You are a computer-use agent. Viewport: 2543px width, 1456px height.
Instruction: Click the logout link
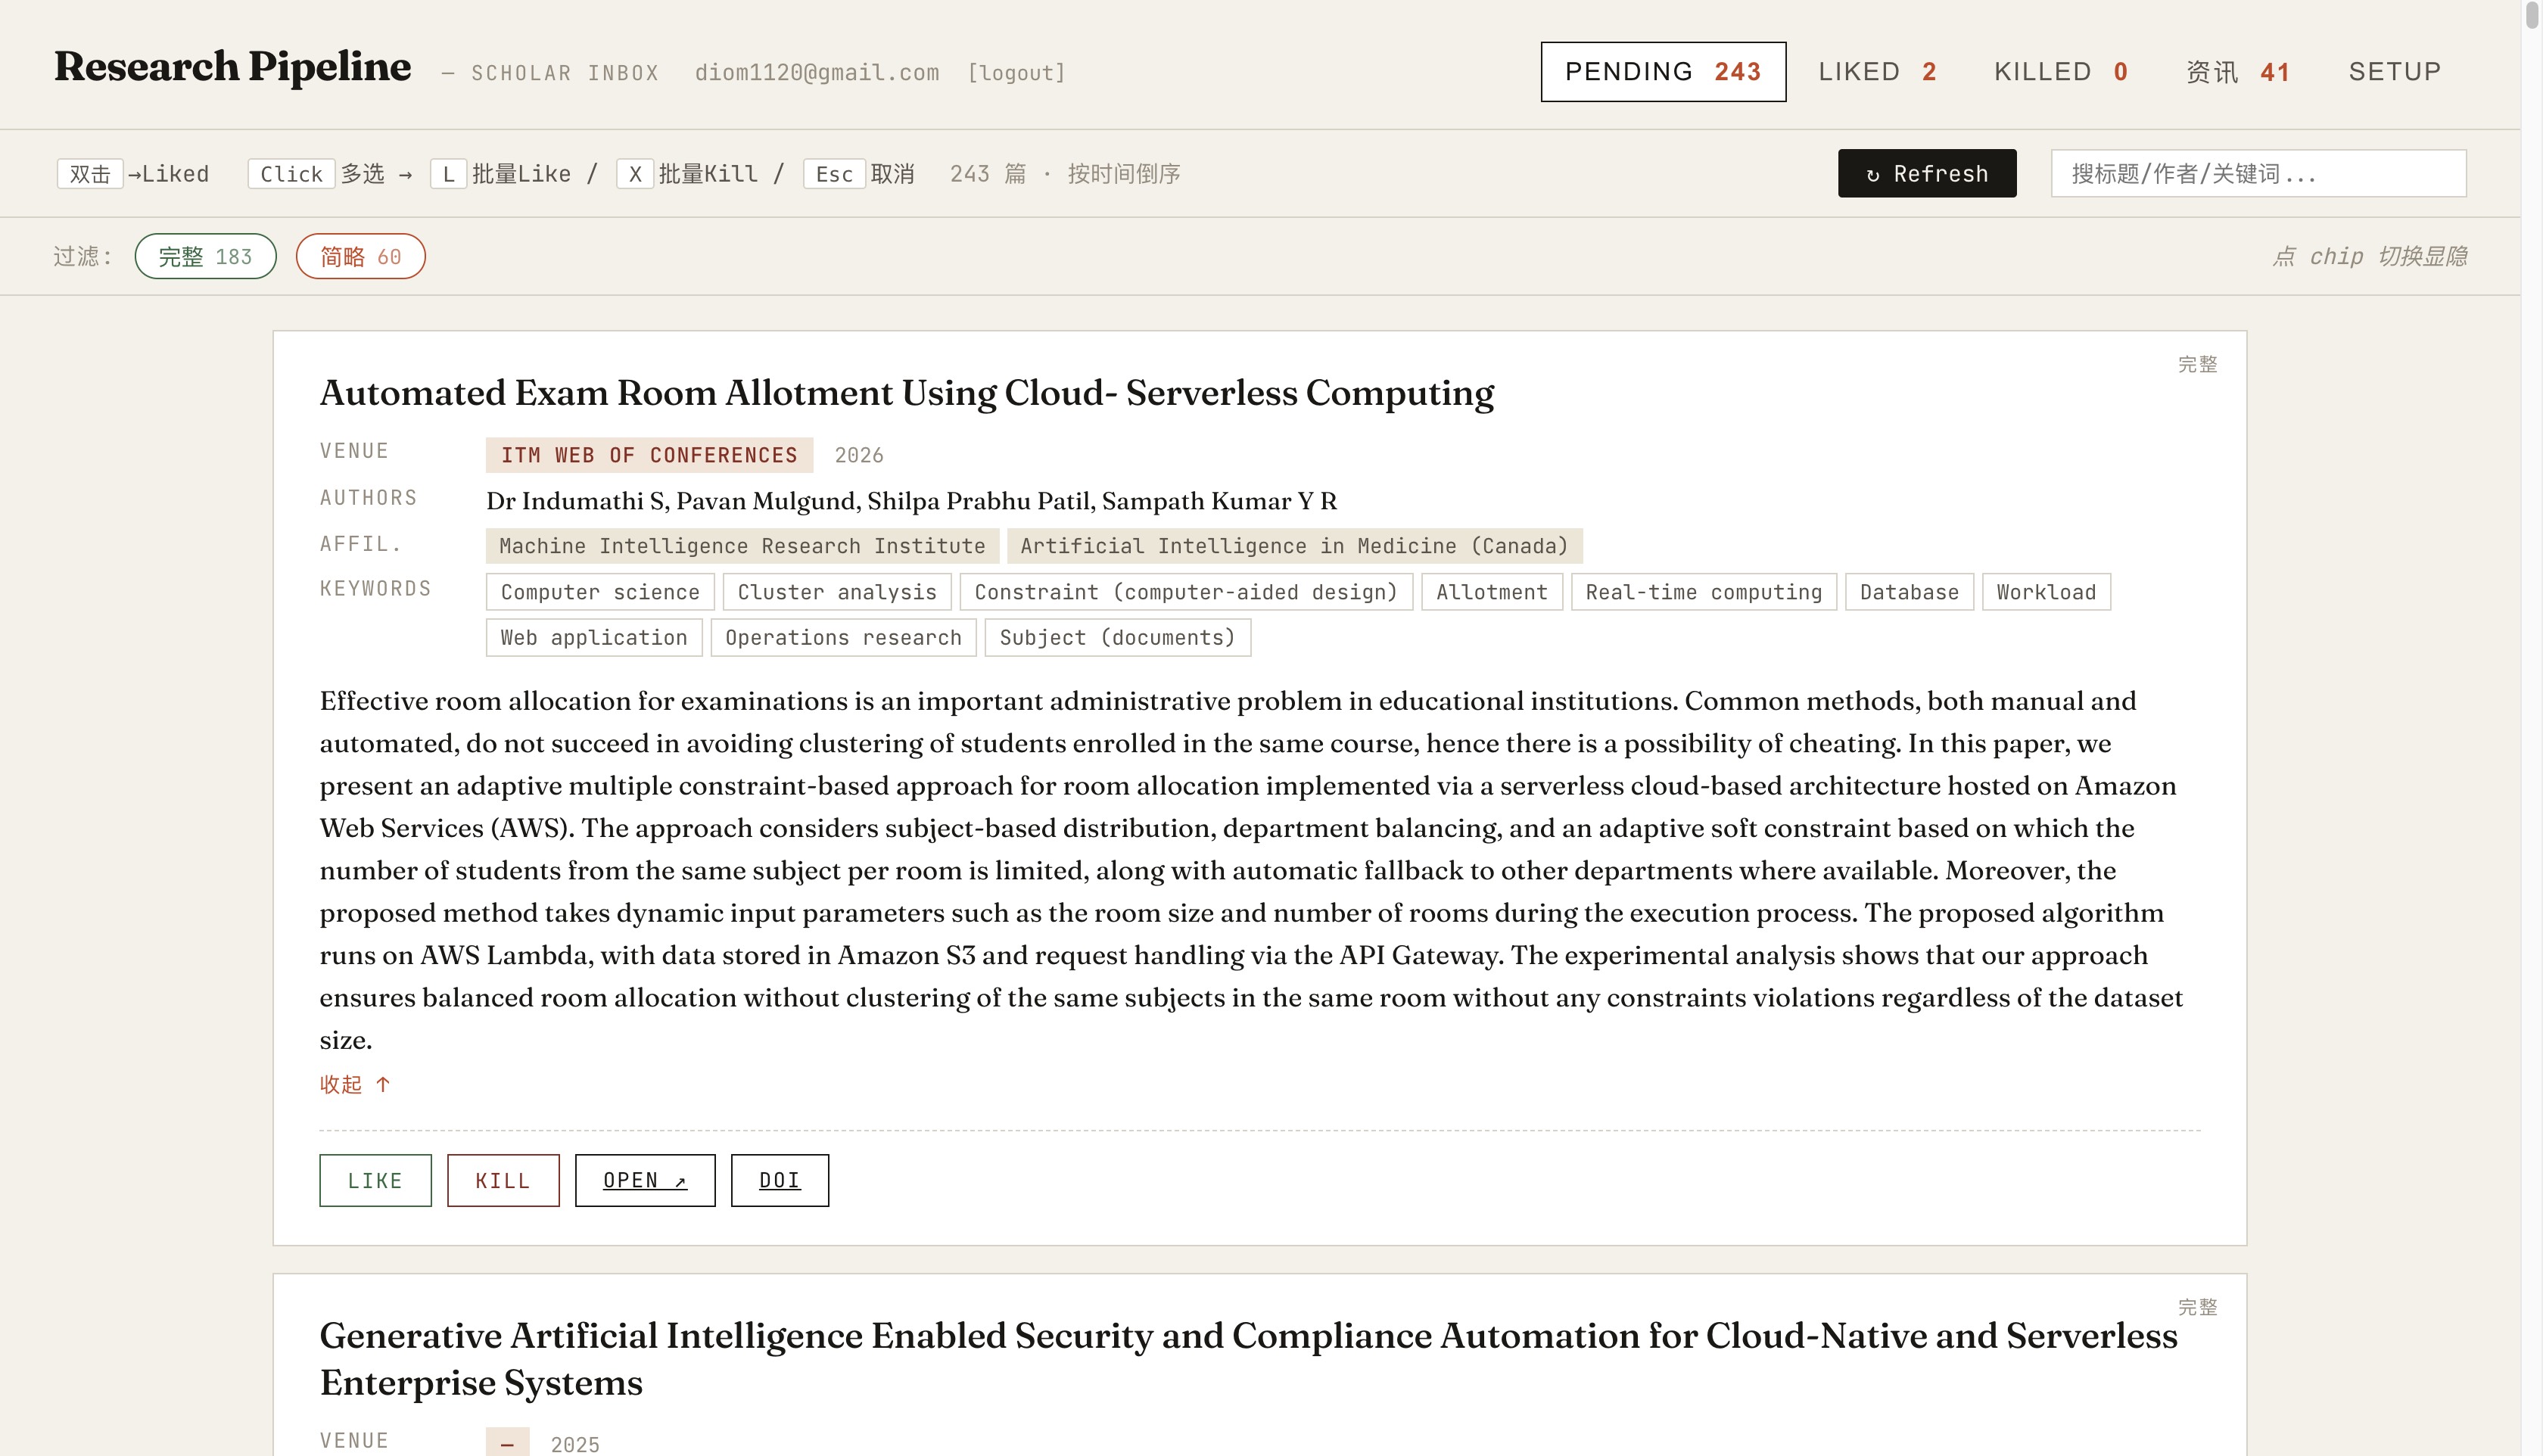pyautogui.click(x=1016, y=72)
